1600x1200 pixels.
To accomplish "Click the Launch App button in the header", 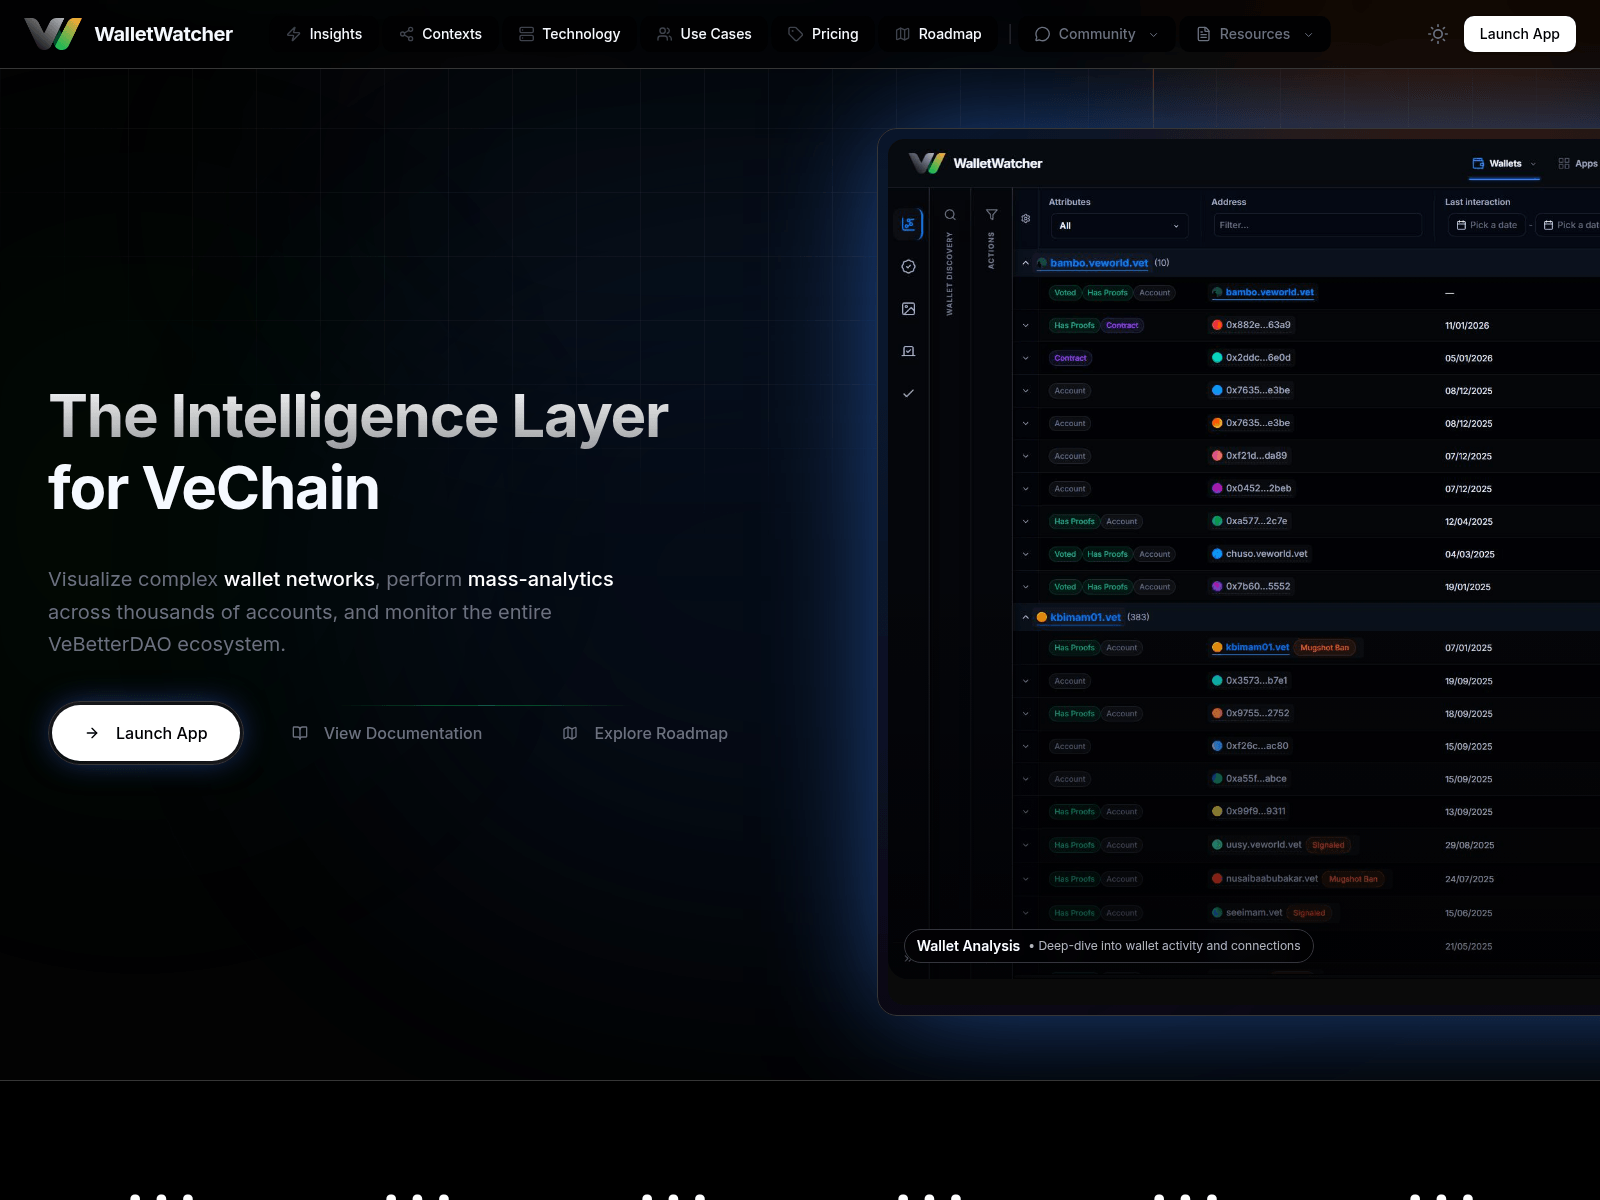I will point(1519,34).
